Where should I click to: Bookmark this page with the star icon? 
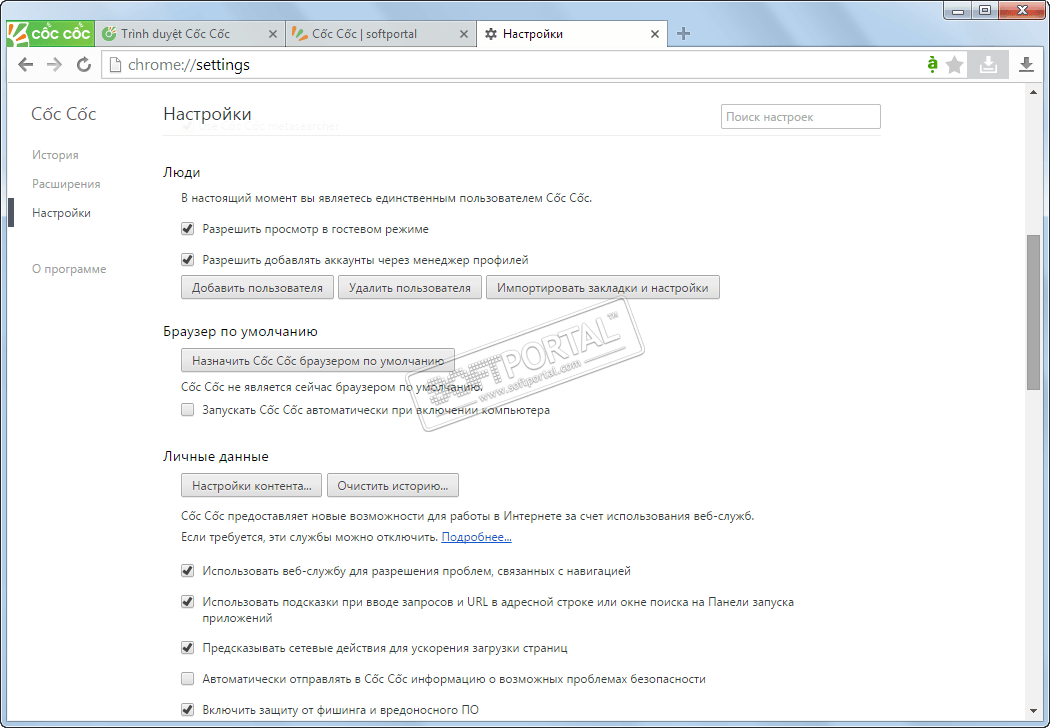955,65
